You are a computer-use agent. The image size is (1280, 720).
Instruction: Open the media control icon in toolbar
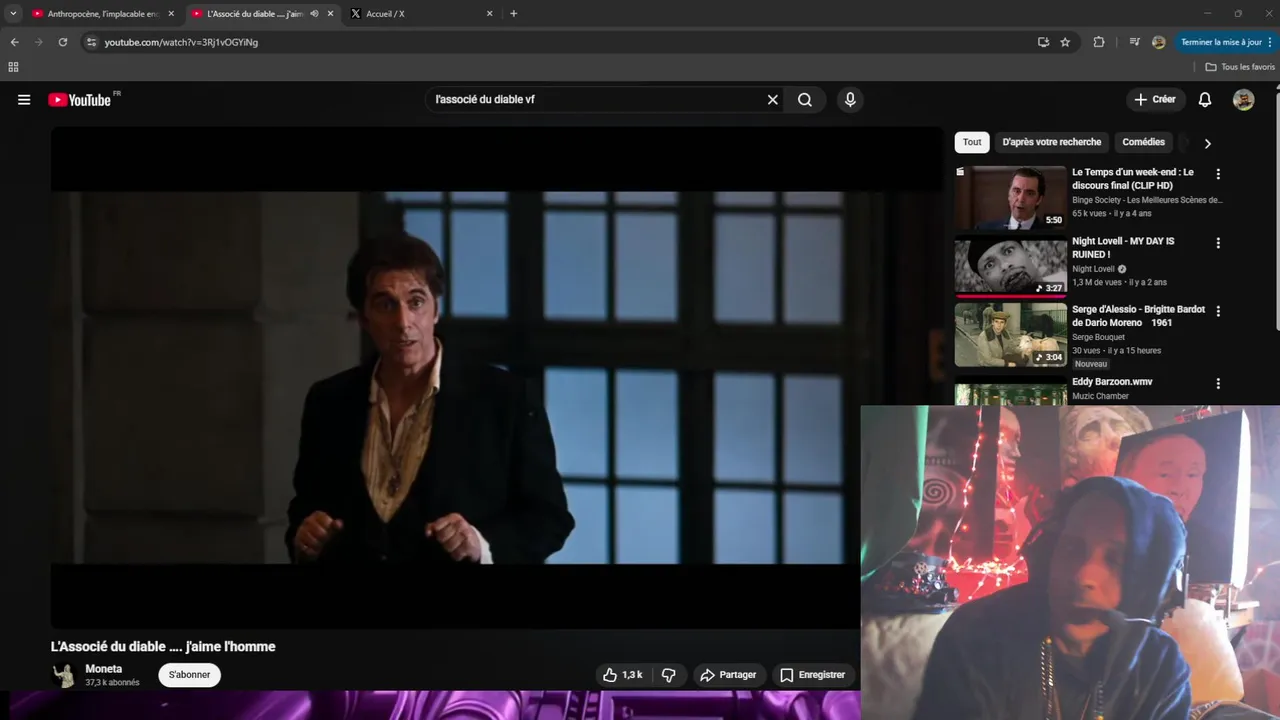pos(1134,42)
